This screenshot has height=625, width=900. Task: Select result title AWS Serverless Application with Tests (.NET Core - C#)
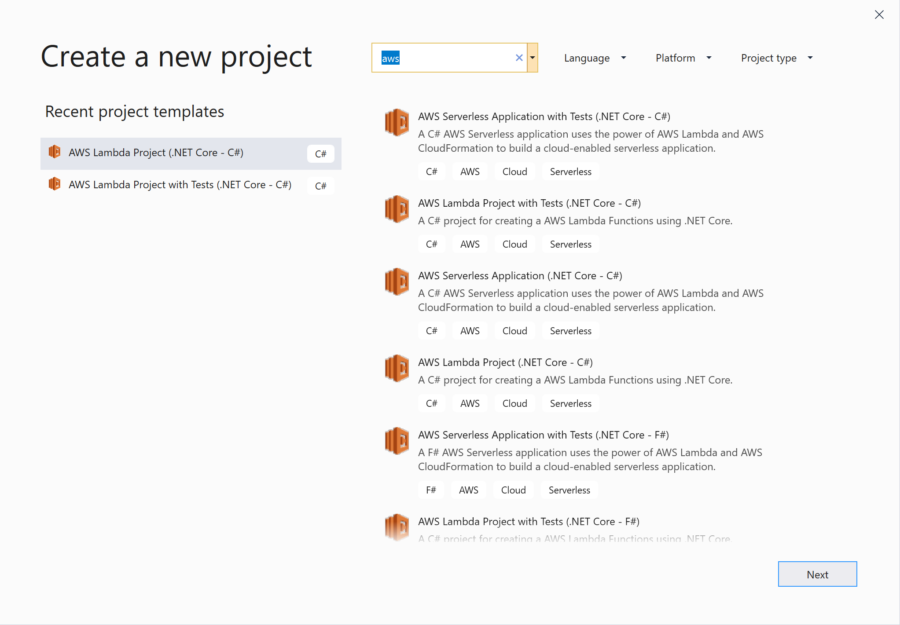click(x=544, y=117)
